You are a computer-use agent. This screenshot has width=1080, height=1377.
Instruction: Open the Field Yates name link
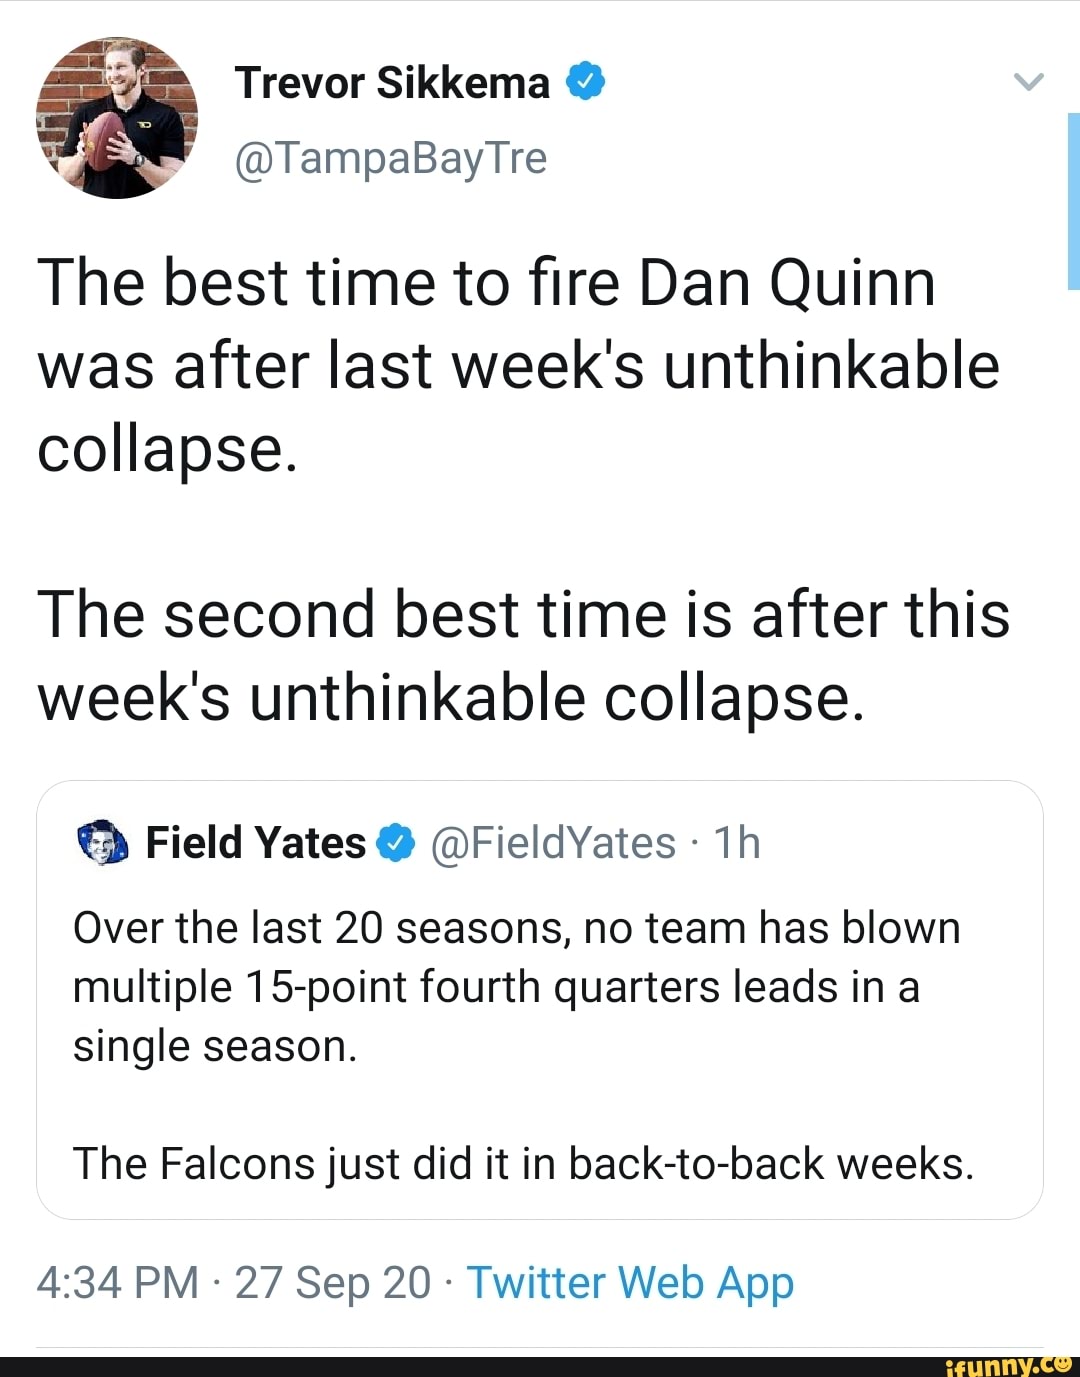click(256, 843)
